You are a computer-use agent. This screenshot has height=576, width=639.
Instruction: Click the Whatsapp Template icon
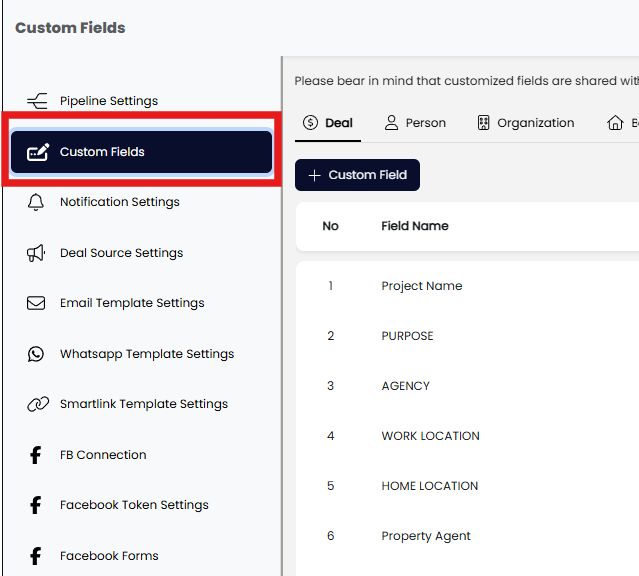point(37,354)
